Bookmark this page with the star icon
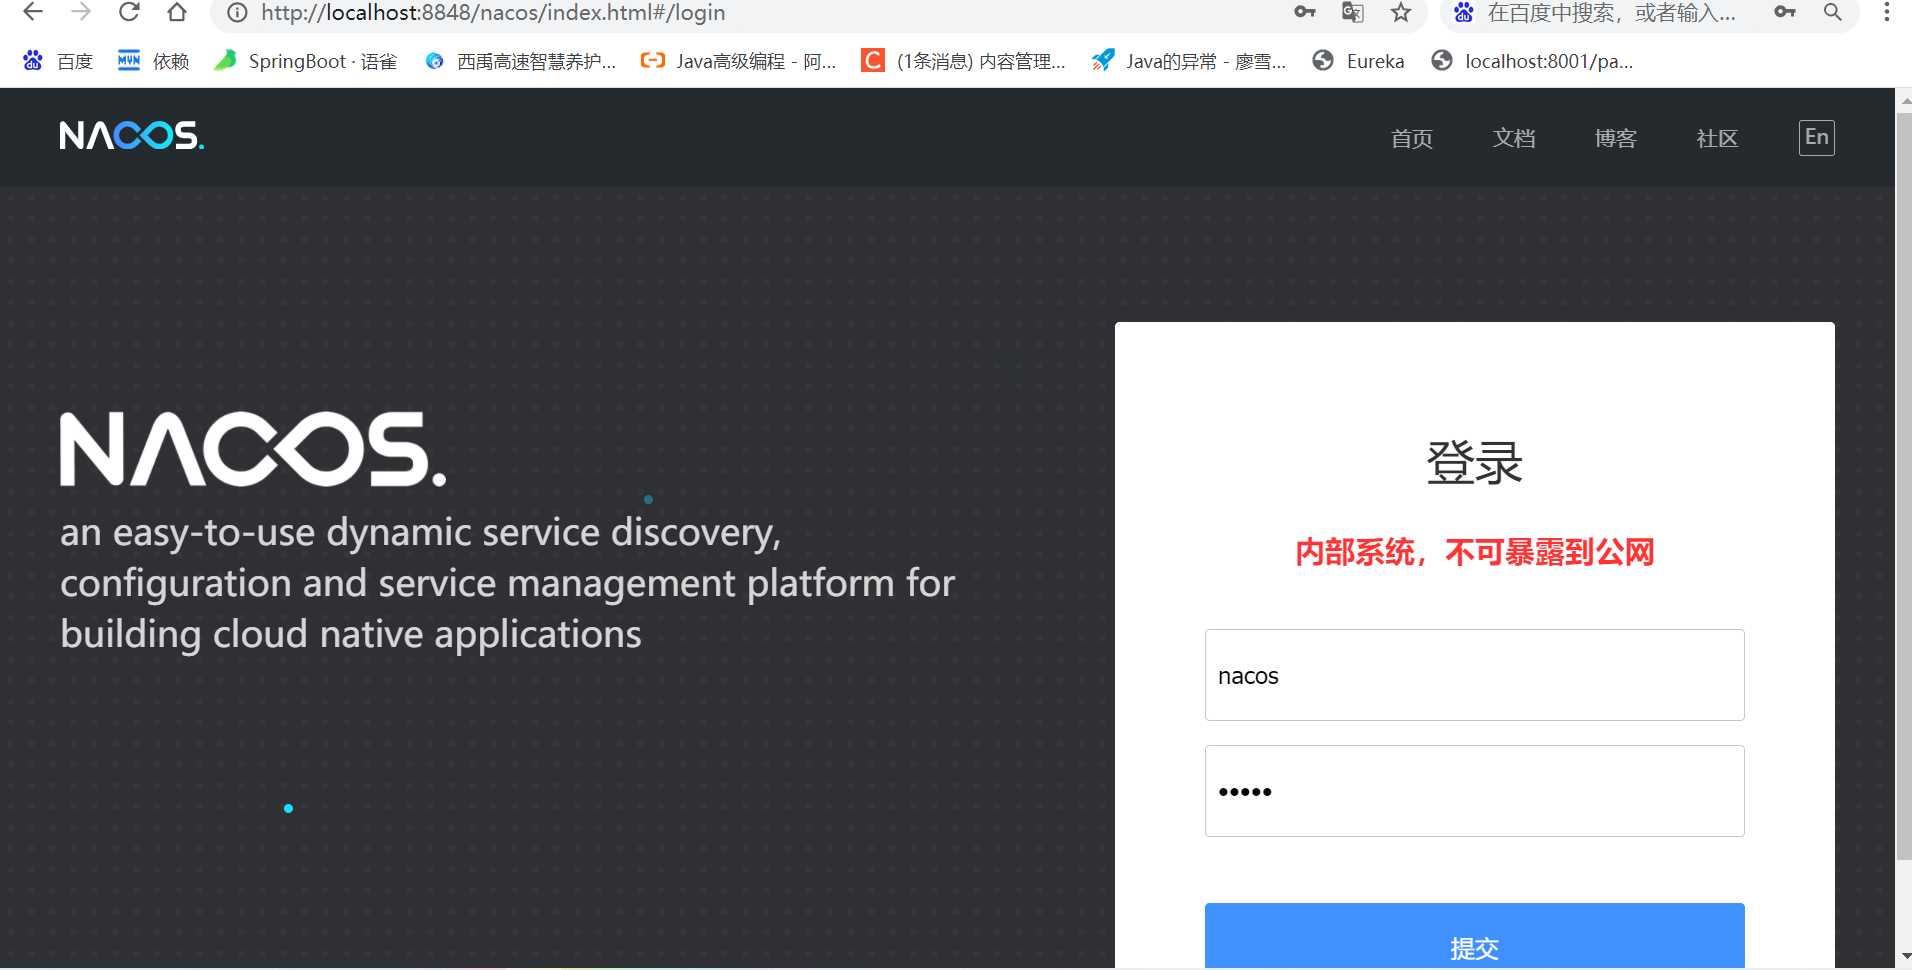The image size is (1912, 970). [x=1400, y=13]
